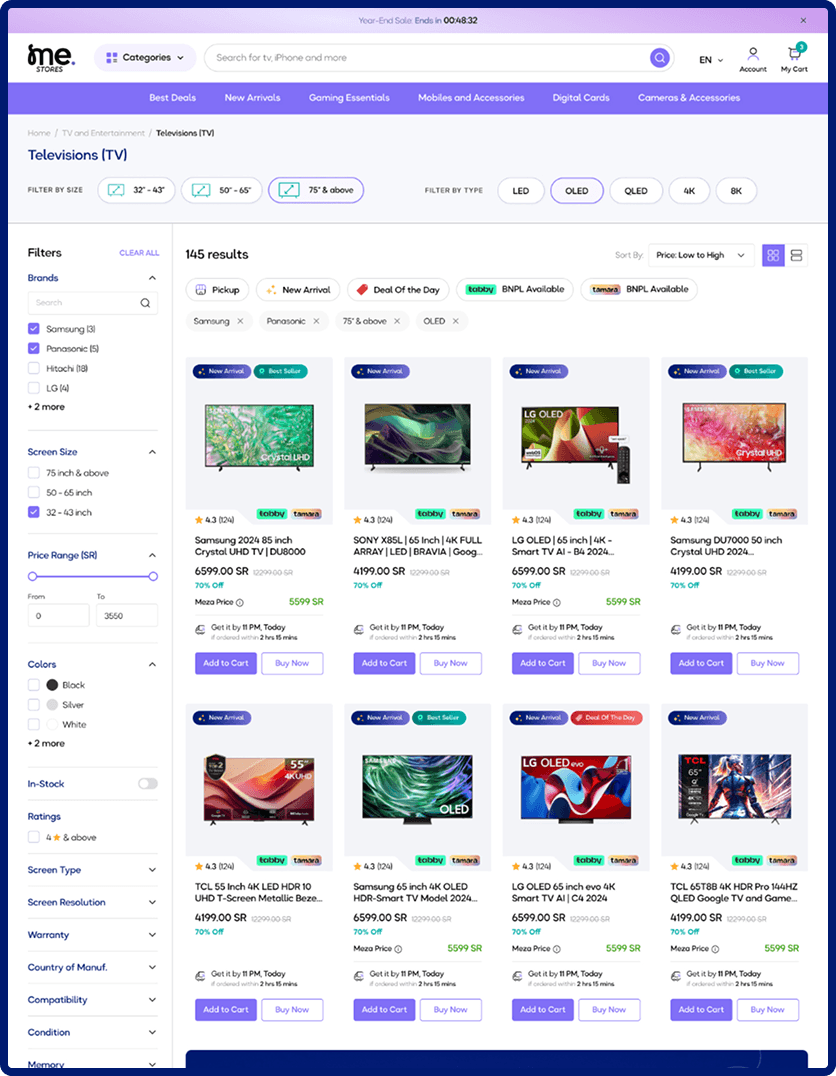This screenshot has width=836, height=1076.
Task: Open the Sort By dropdown
Action: coord(700,256)
